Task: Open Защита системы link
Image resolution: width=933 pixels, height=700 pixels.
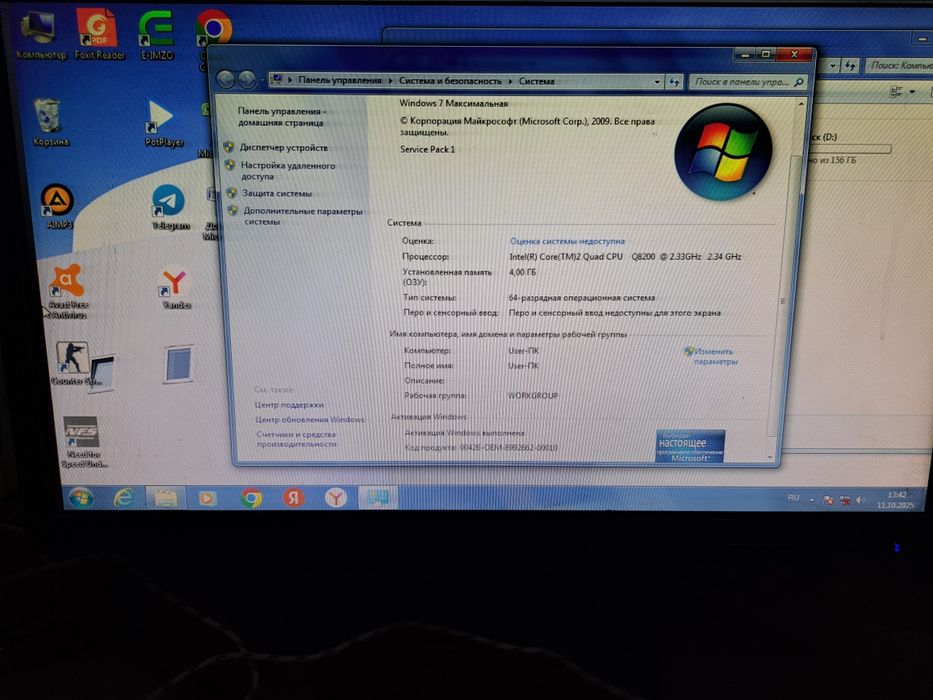Action: point(277,193)
